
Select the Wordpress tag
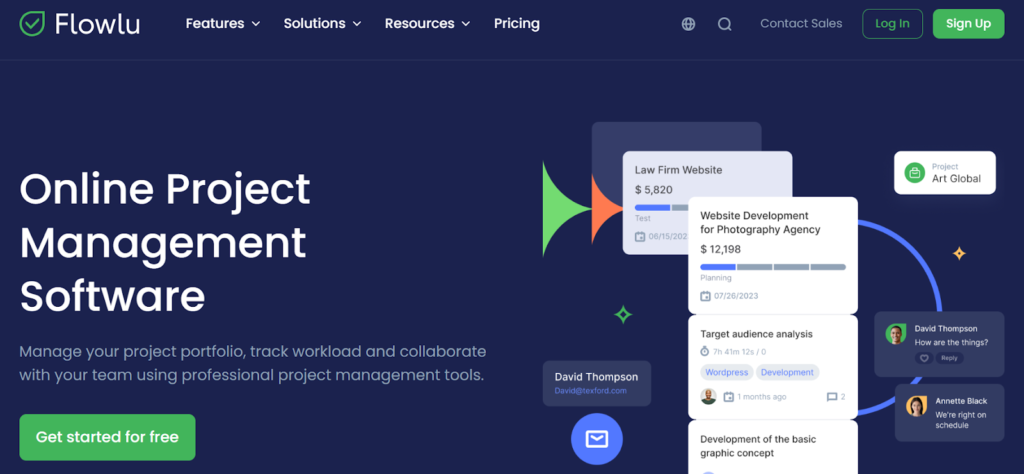coord(725,372)
